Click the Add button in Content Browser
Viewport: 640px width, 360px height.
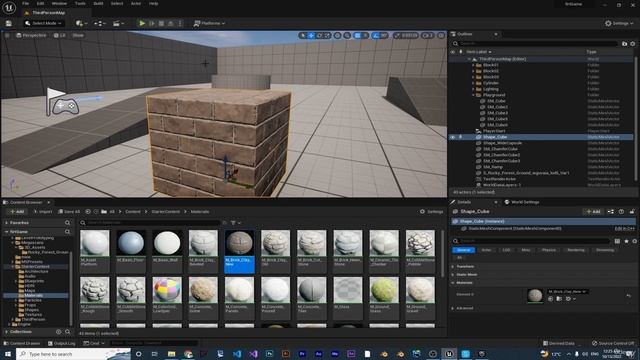pyautogui.click(x=17, y=211)
